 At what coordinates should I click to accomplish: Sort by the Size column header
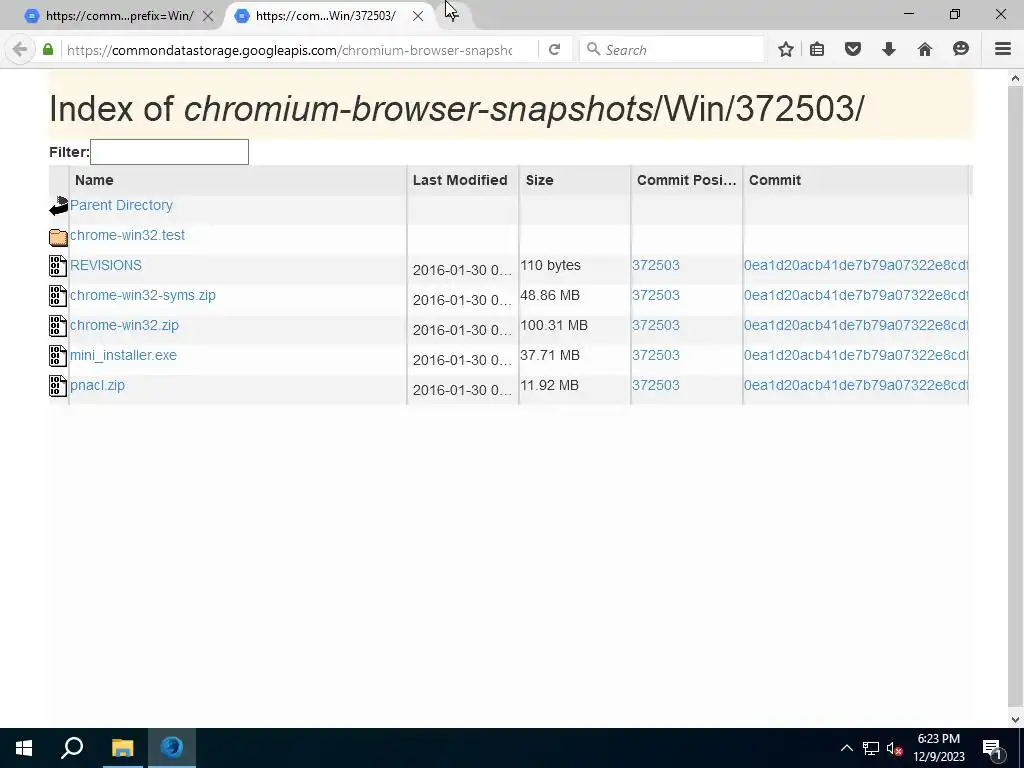pos(575,180)
